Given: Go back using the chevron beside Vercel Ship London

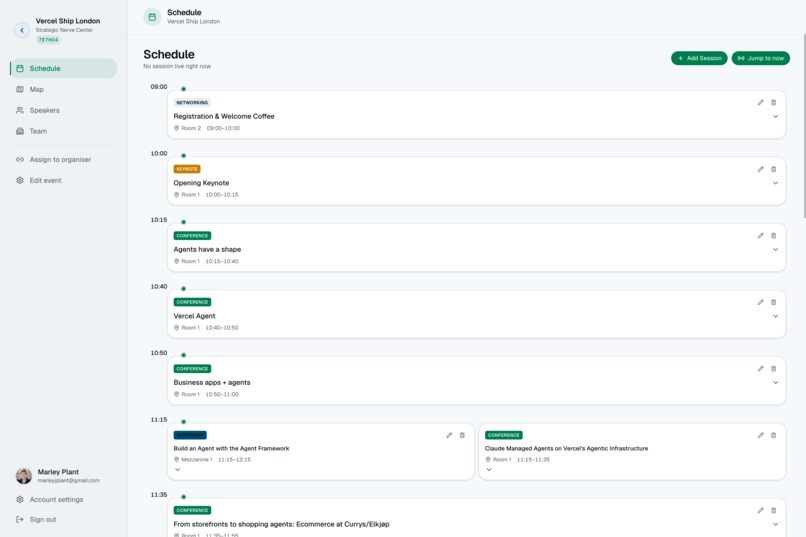Looking at the screenshot, I should [x=22, y=30].
